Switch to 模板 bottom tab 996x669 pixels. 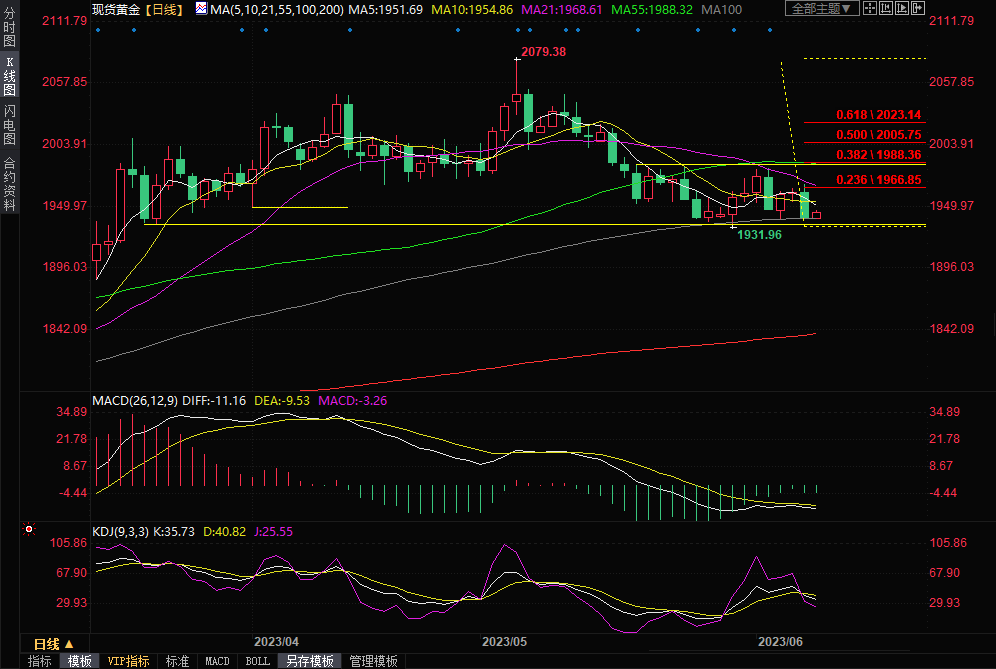(x=79, y=661)
